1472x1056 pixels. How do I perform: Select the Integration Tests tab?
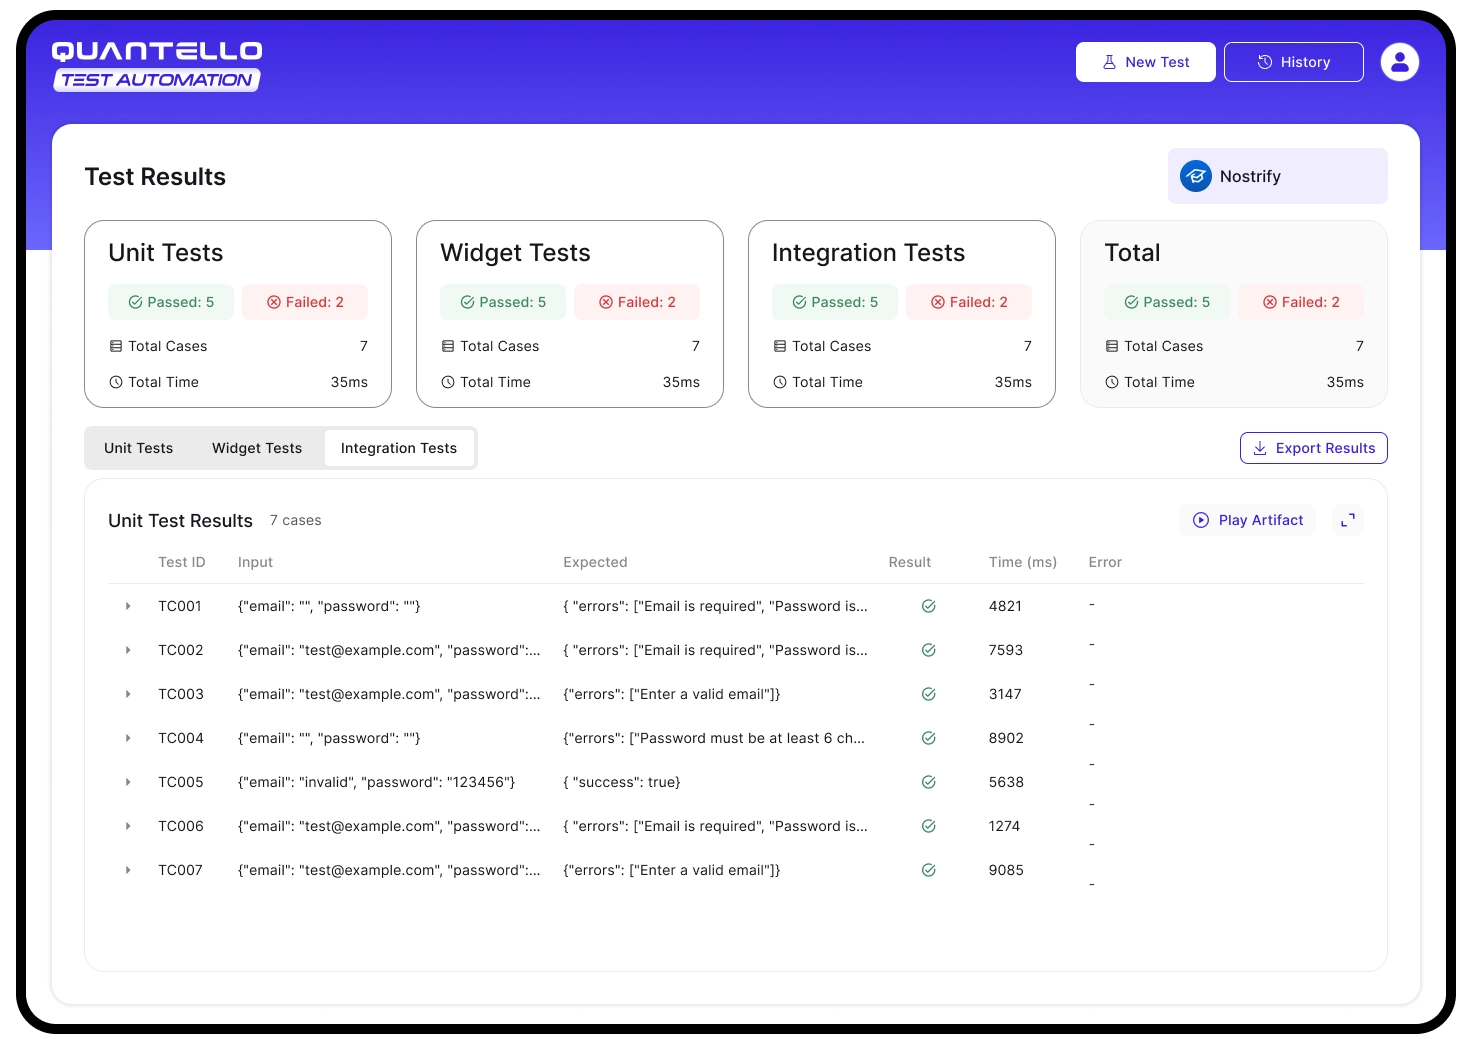[x=399, y=448]
